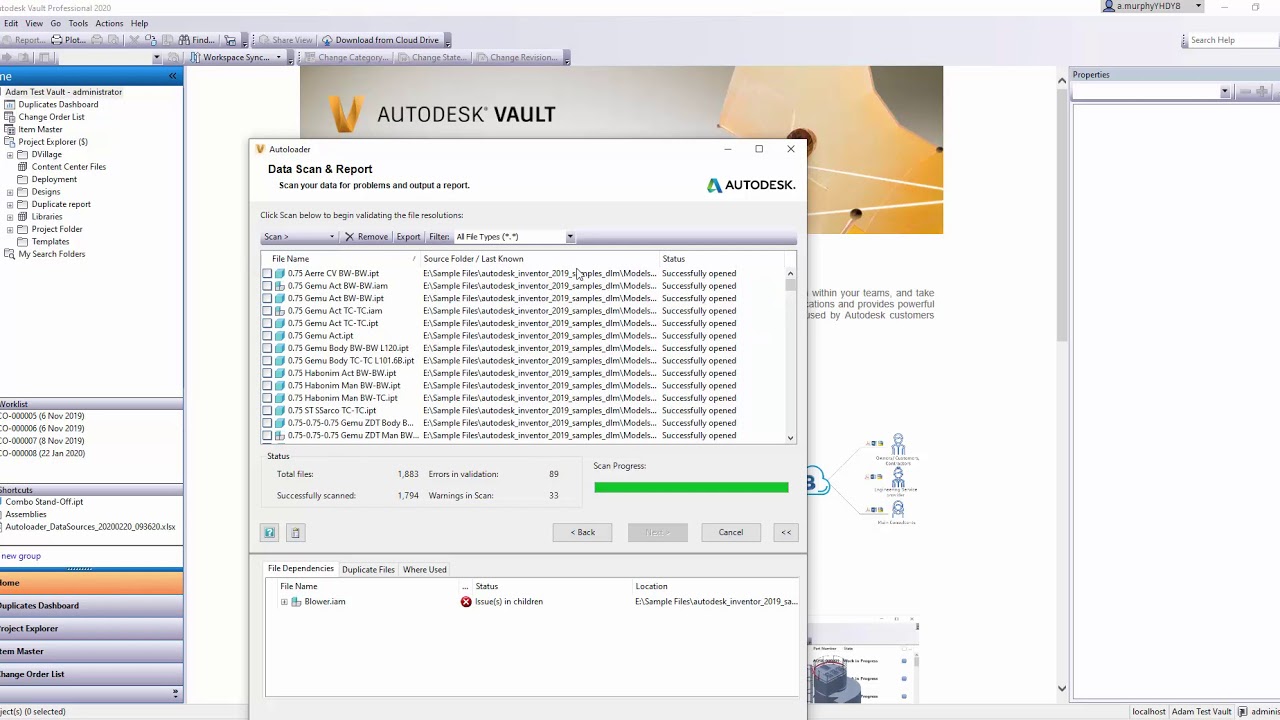1280x720 pixels.
Task: Check the box for 0.75 Gemu Body BW-BW L120.ipt
Action: 267,348
